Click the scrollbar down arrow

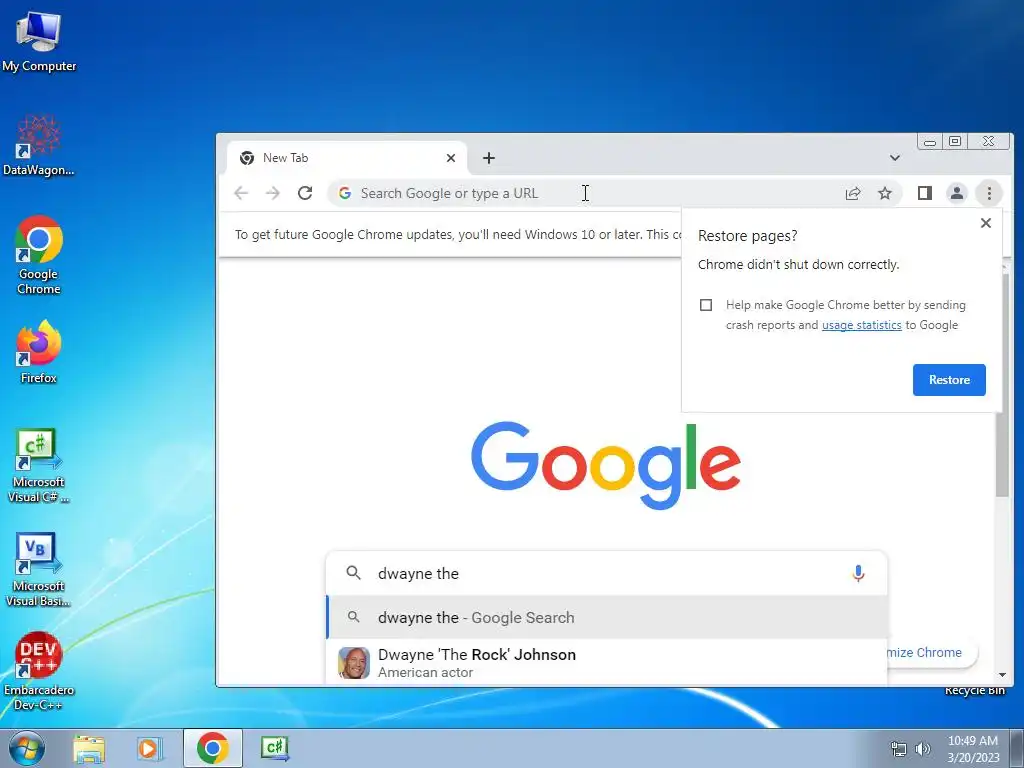pyautogui.click(x=1002, y=675)
